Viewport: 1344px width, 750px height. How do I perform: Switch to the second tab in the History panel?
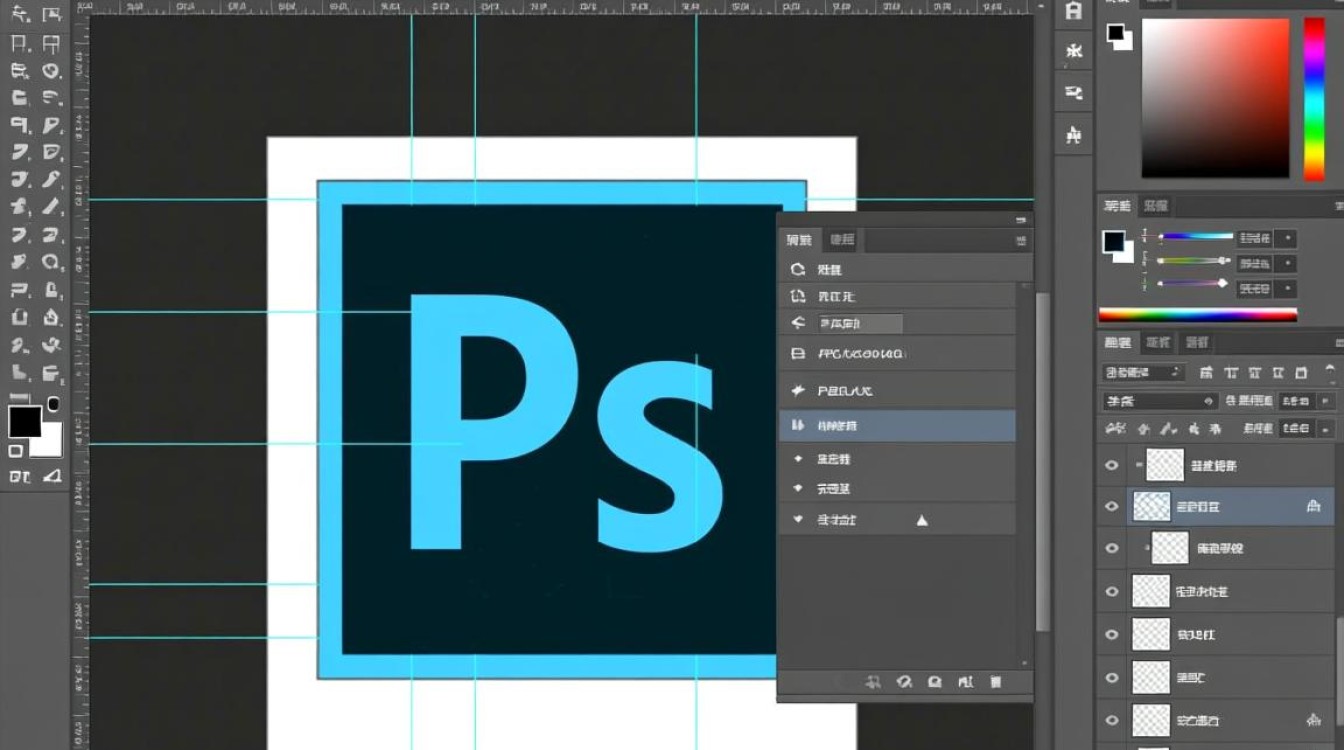coord(842,240)
